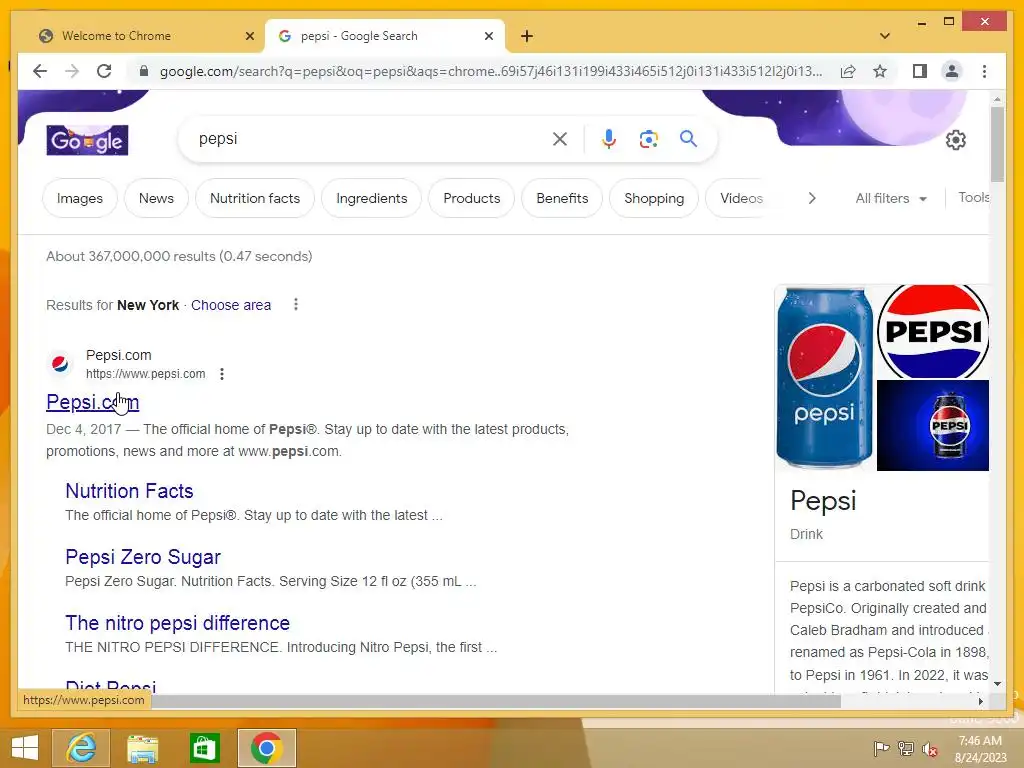
Task: Select the Products filter chip
Action: [472, 198]
